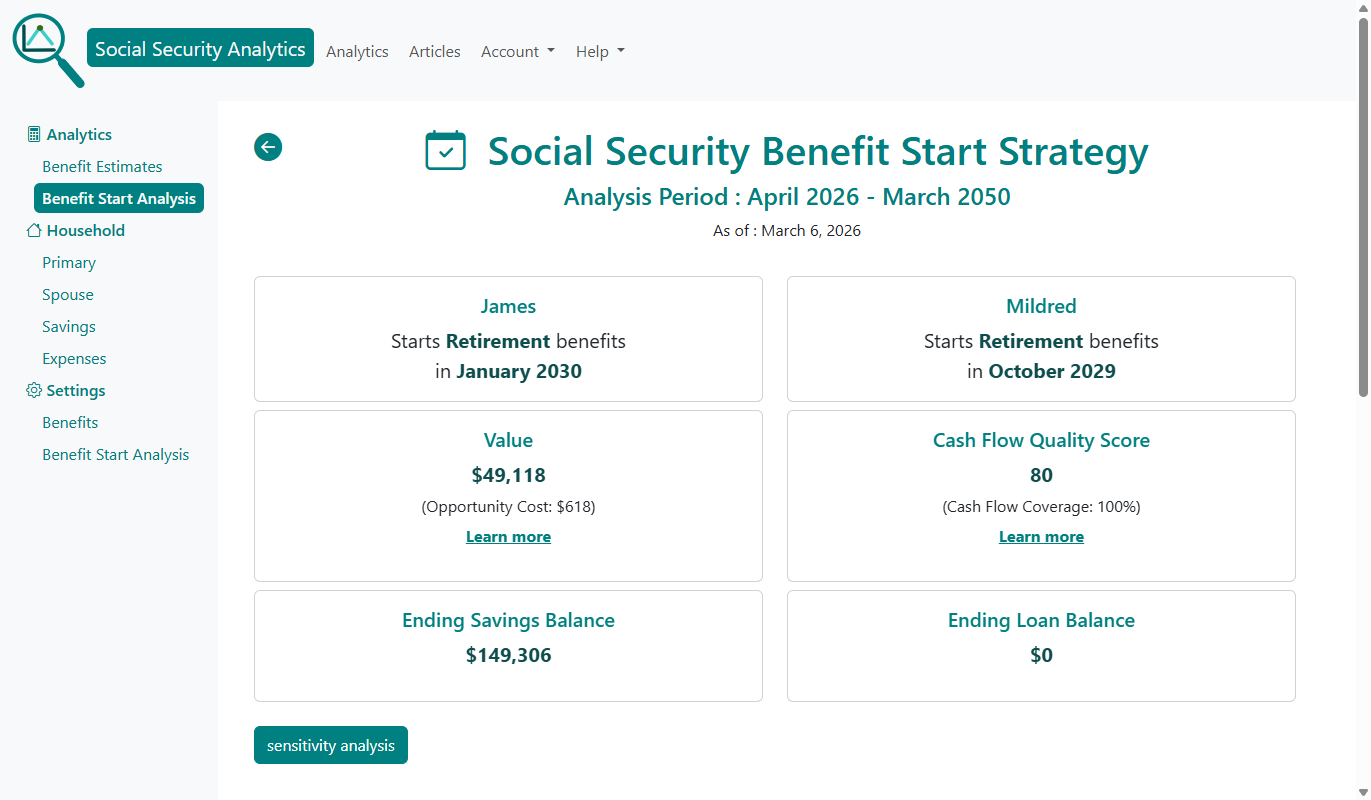Image resolution: width=1371 pixels, height=800 pixels.
Task: Open Benefit Estimates in the sidebar
Action: coord(101,166)
